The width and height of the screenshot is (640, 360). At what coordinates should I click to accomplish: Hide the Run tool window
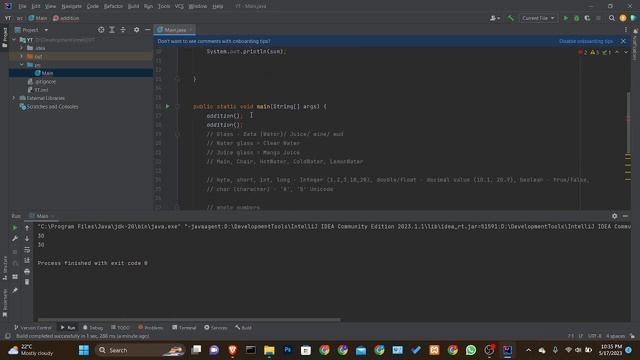(625, 216)
